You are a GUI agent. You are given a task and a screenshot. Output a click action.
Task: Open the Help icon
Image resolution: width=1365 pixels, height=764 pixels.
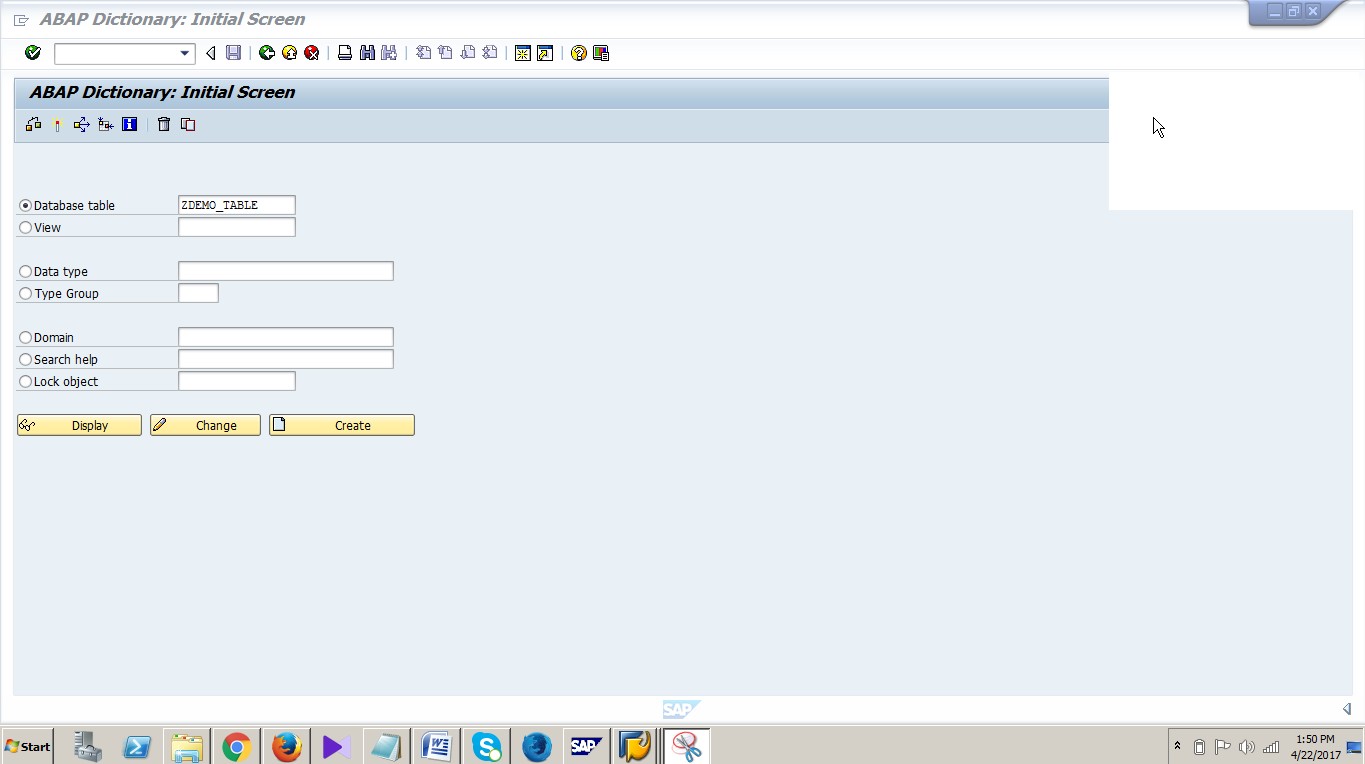coord(578,53)
